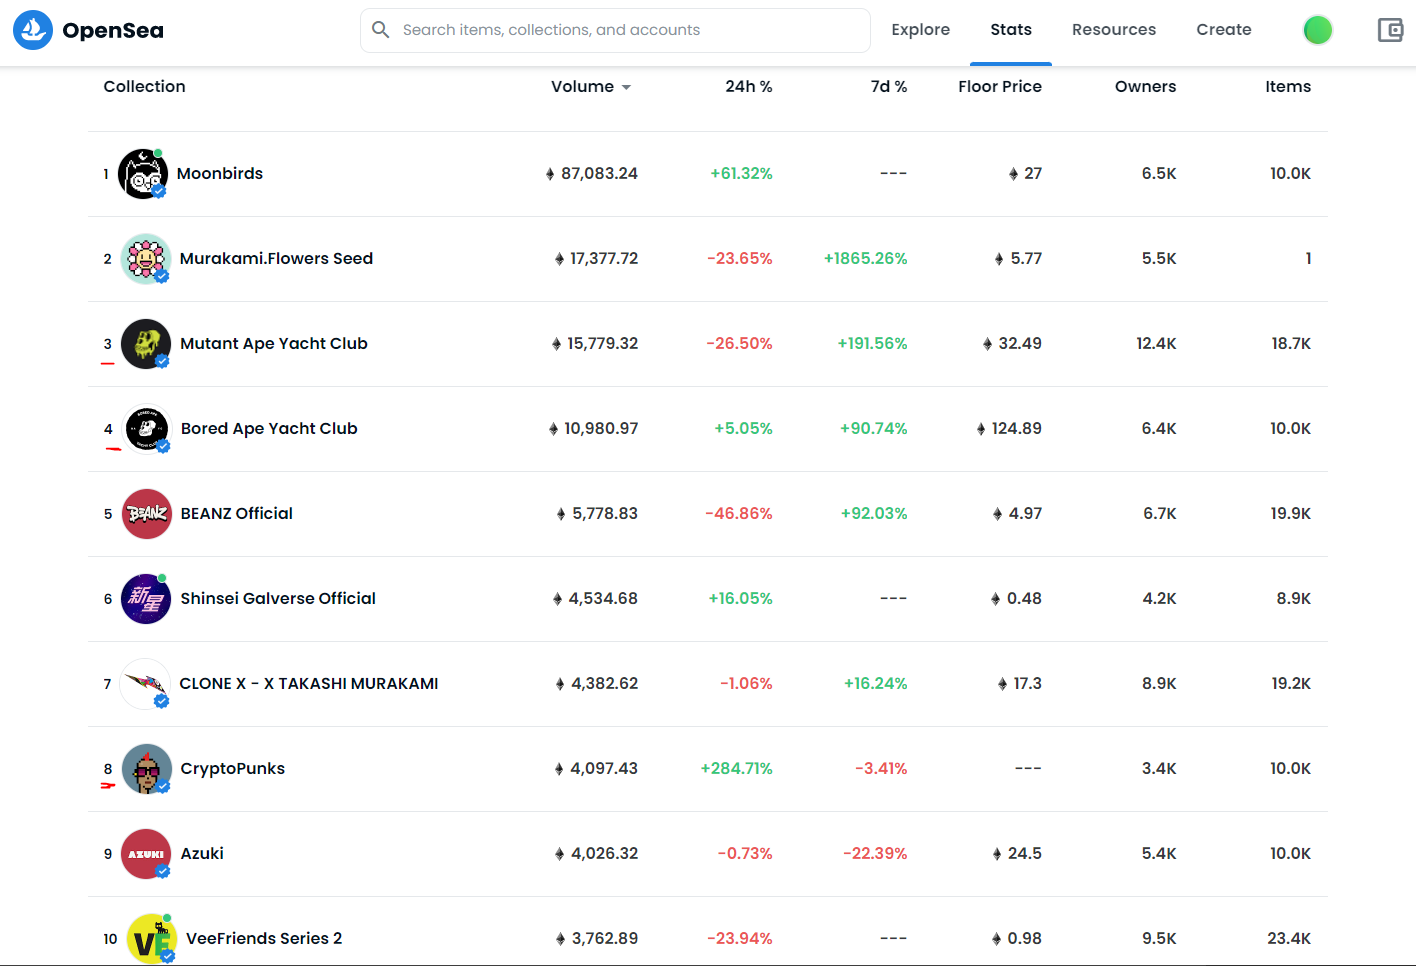Open the green account avatar
Screen dimensions: 1416x966
[x=1318, y=30]
